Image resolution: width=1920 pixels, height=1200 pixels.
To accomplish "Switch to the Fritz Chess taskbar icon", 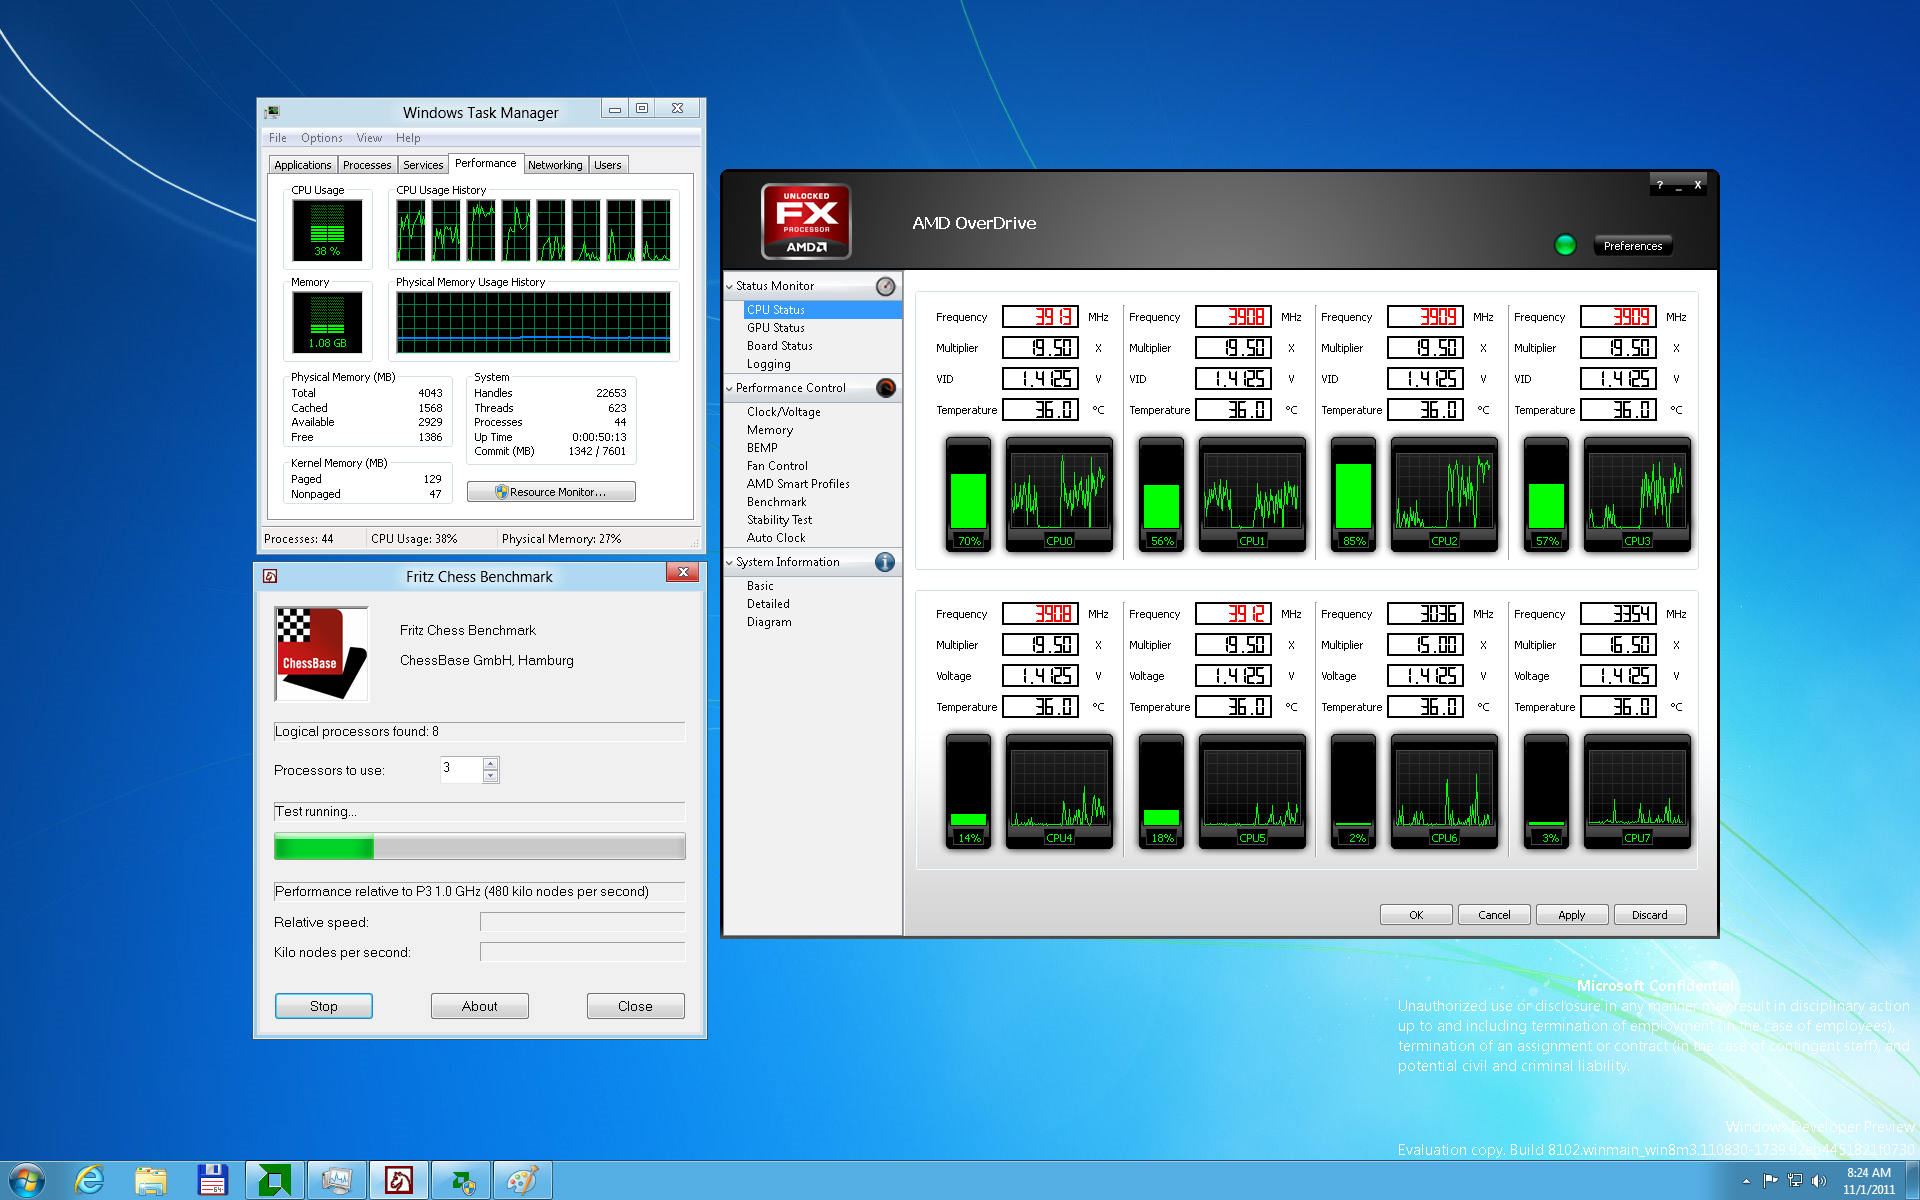I will pyautogui.click(x=399, y=1180).
